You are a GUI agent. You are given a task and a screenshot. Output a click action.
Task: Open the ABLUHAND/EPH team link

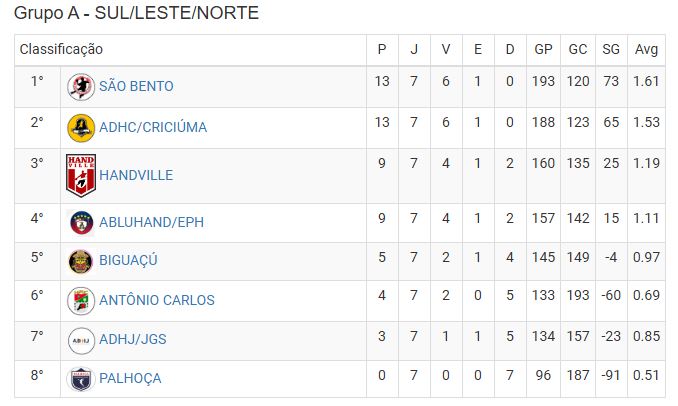[x=151, y=222]
